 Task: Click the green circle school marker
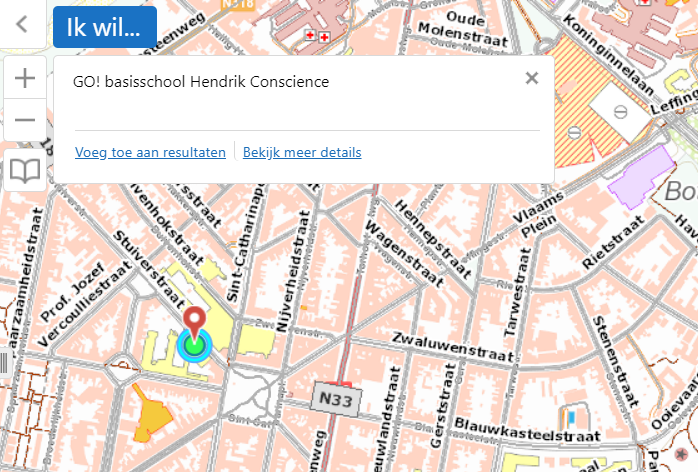point(194,345)
